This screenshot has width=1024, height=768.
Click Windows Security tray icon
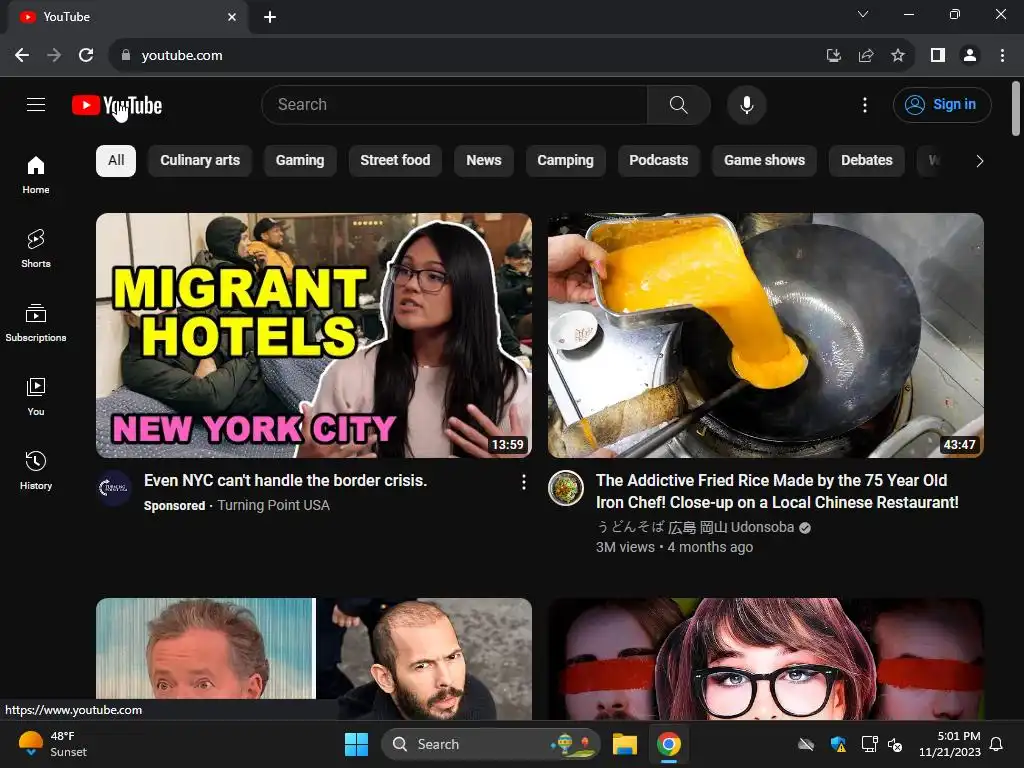(x=838, y=744)
